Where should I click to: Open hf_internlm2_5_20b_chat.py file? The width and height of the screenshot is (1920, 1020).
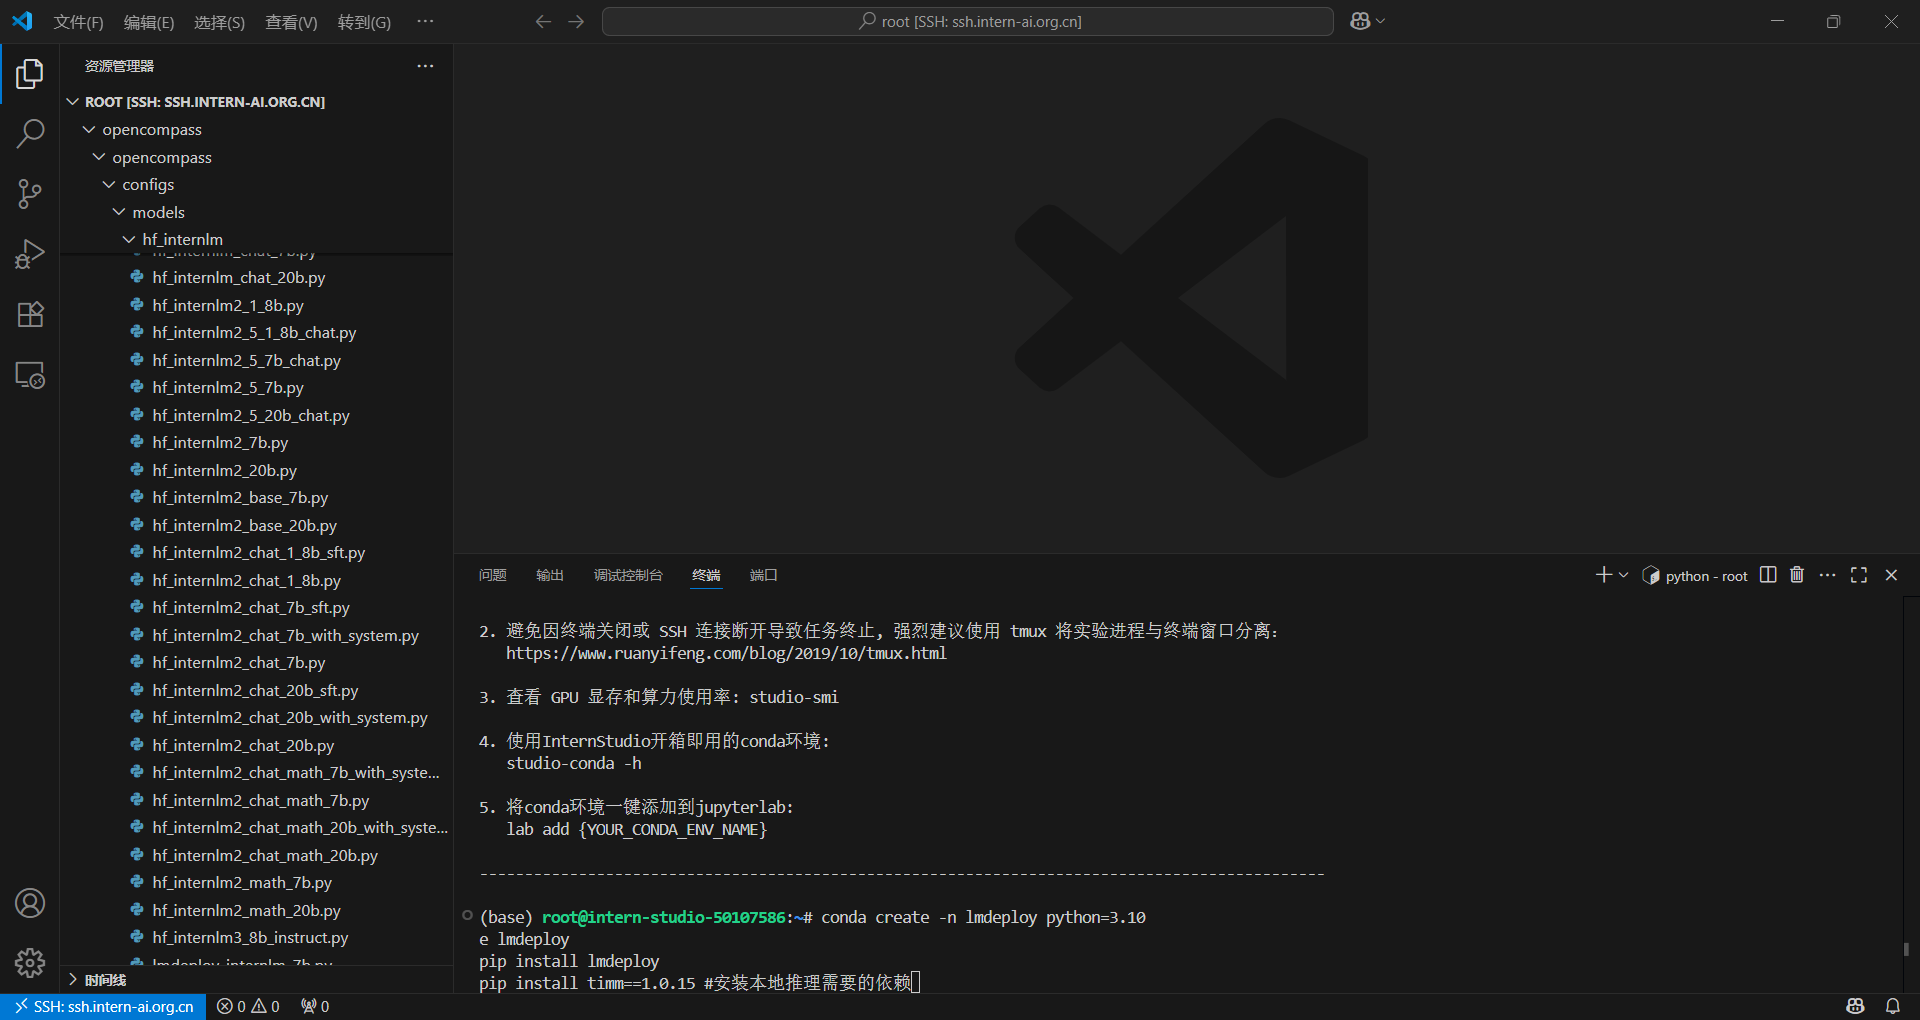click(x=251, y=416)
